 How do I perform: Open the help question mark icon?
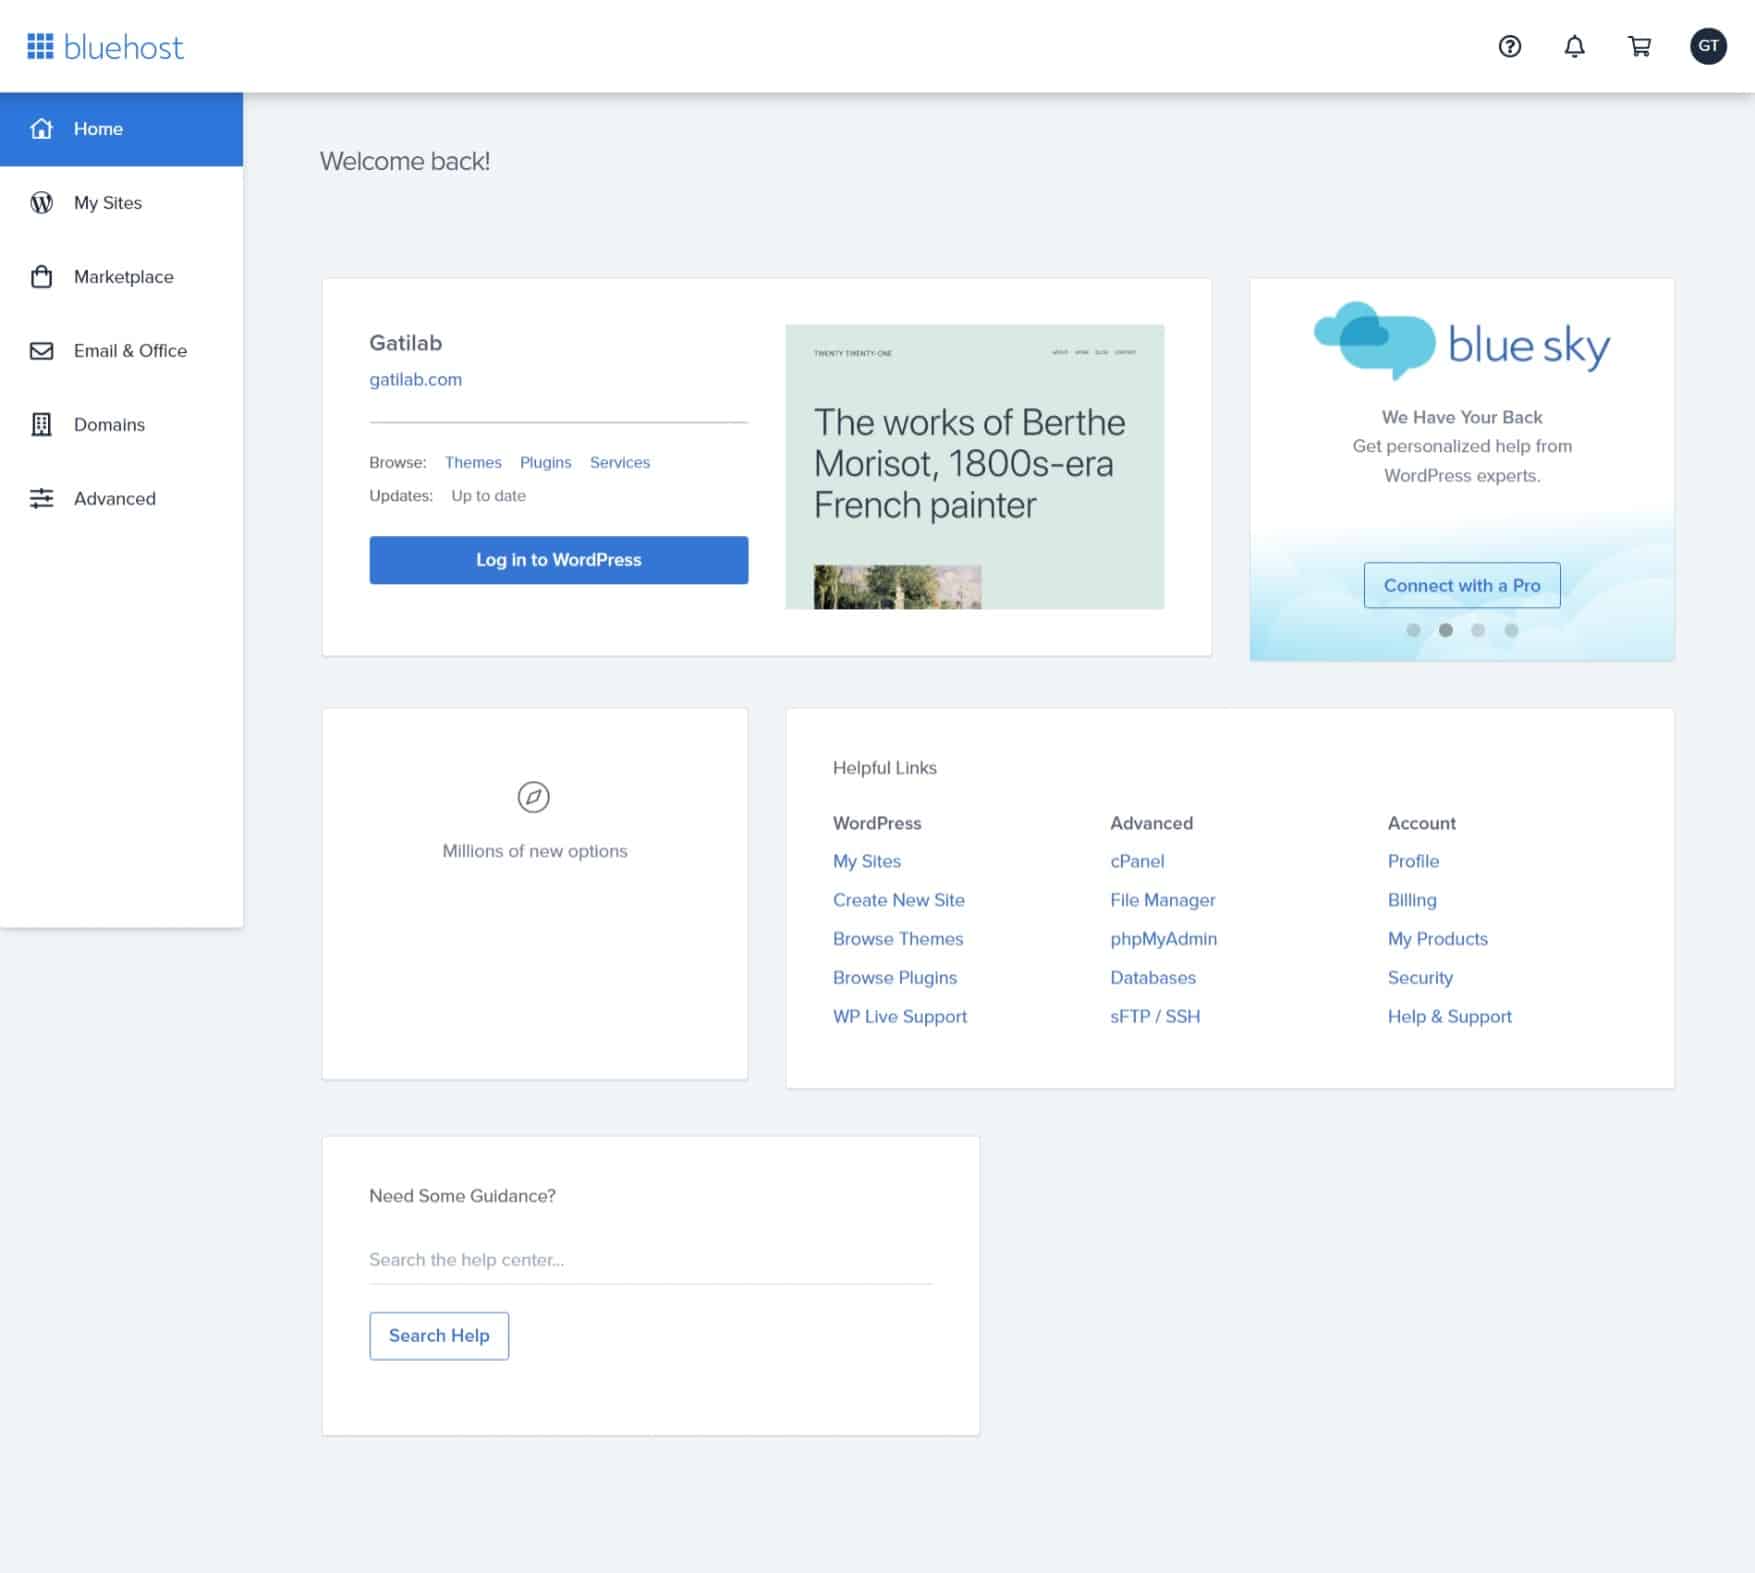tap(1509, 46)
